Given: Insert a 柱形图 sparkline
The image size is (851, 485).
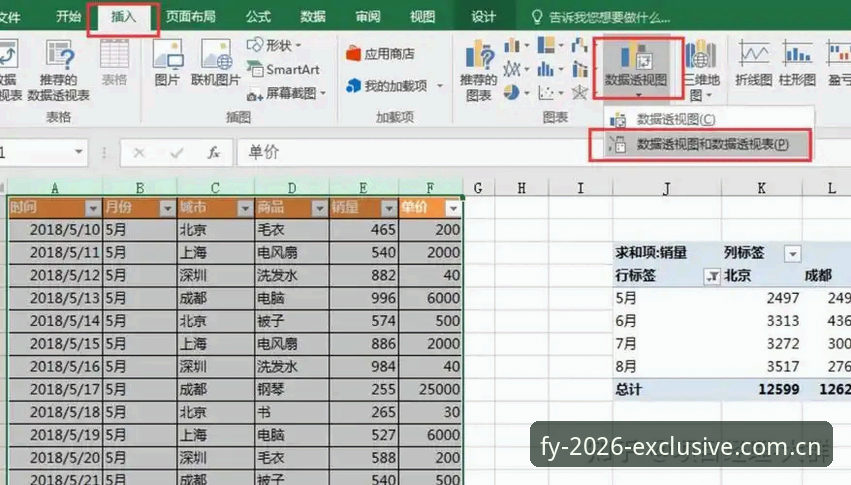Looking at the screenshot, I should point(797,64).
